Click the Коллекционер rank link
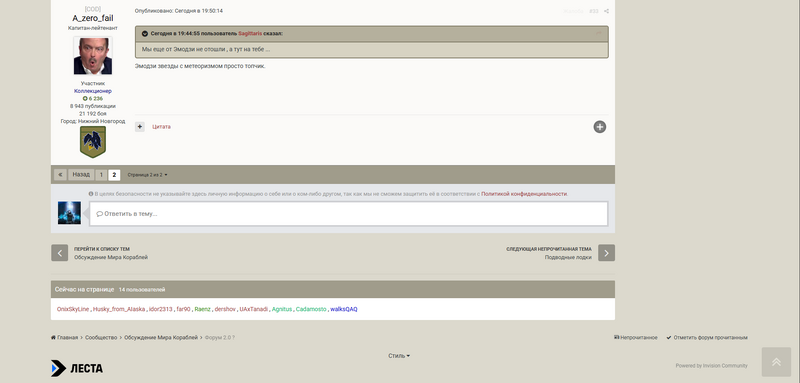Image resolution: width=800 pixels, height=383 pixels. coord(93,91)
